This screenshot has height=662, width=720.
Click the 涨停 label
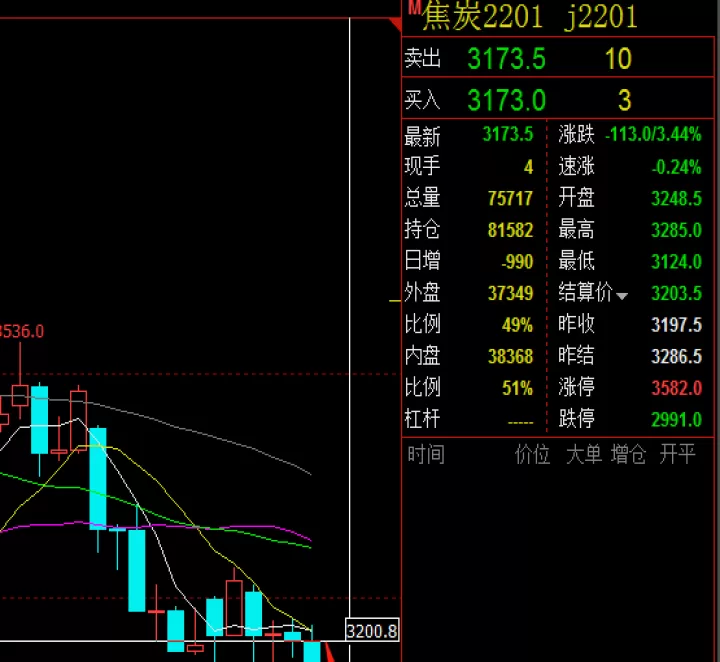point(576,387)
